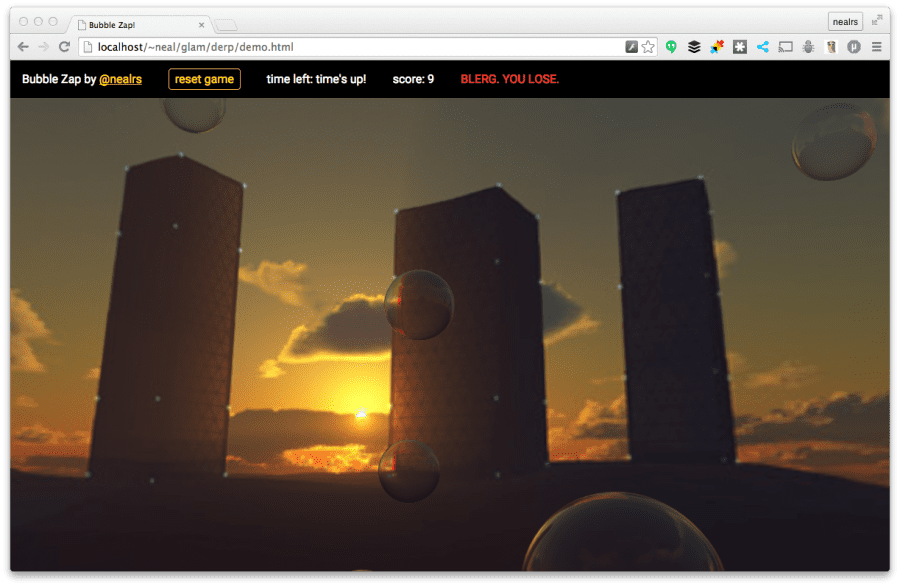Select the Bubble Zap! browser tab
This screenshot has height=586, width=900.
(x=139, y=25)
